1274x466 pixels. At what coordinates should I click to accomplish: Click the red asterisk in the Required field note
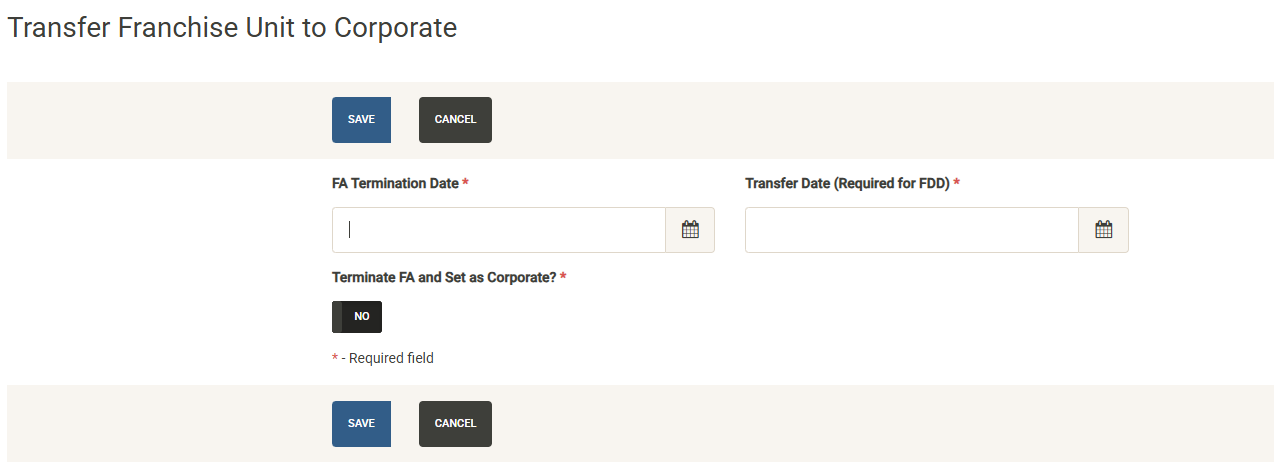[x=335, y=358]
